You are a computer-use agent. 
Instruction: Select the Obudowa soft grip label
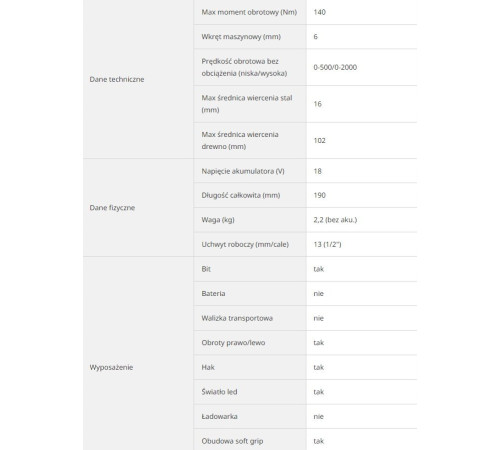[x=232, y=441]
